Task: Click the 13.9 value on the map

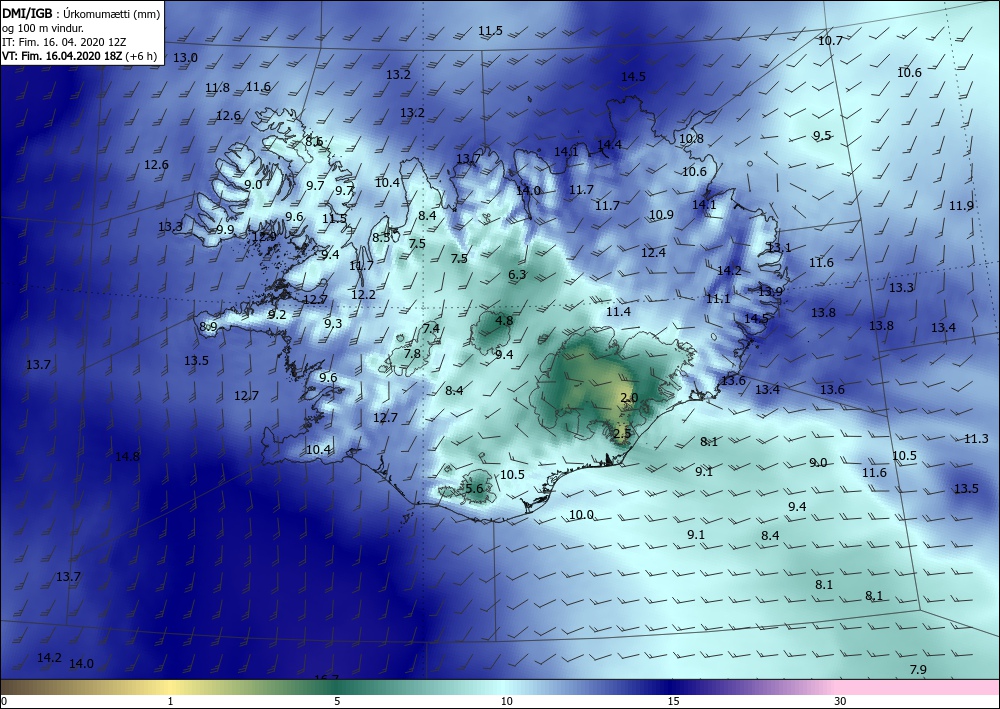Action: point(770,291)
